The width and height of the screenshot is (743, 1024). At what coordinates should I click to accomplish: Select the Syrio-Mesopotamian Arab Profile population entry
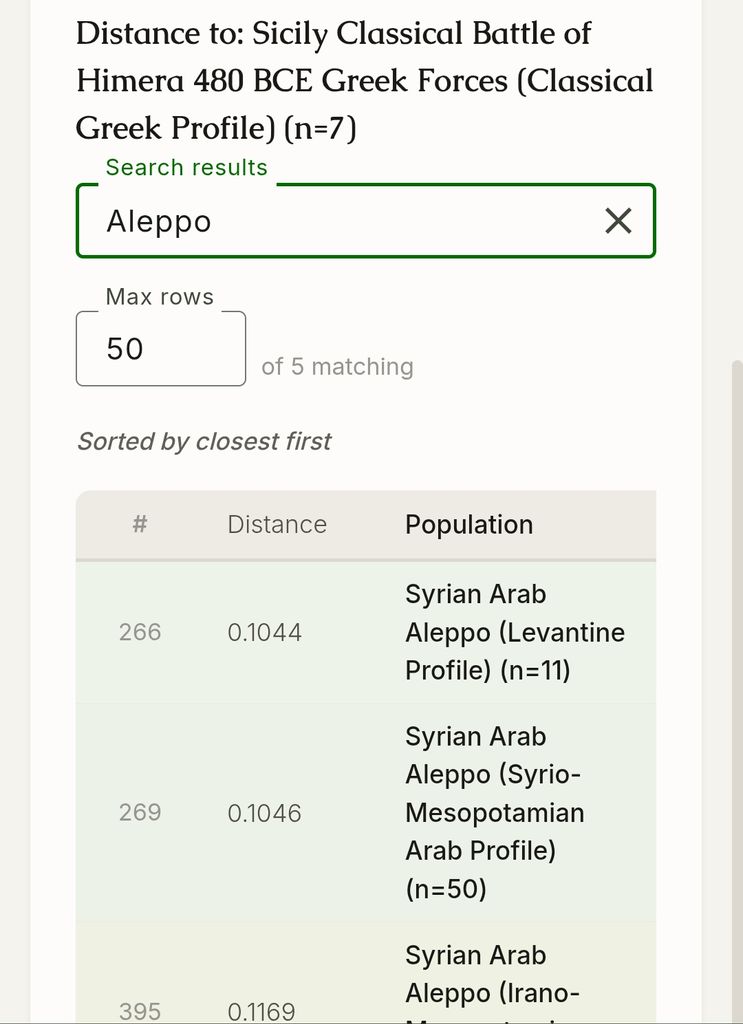tap(494, 812)
